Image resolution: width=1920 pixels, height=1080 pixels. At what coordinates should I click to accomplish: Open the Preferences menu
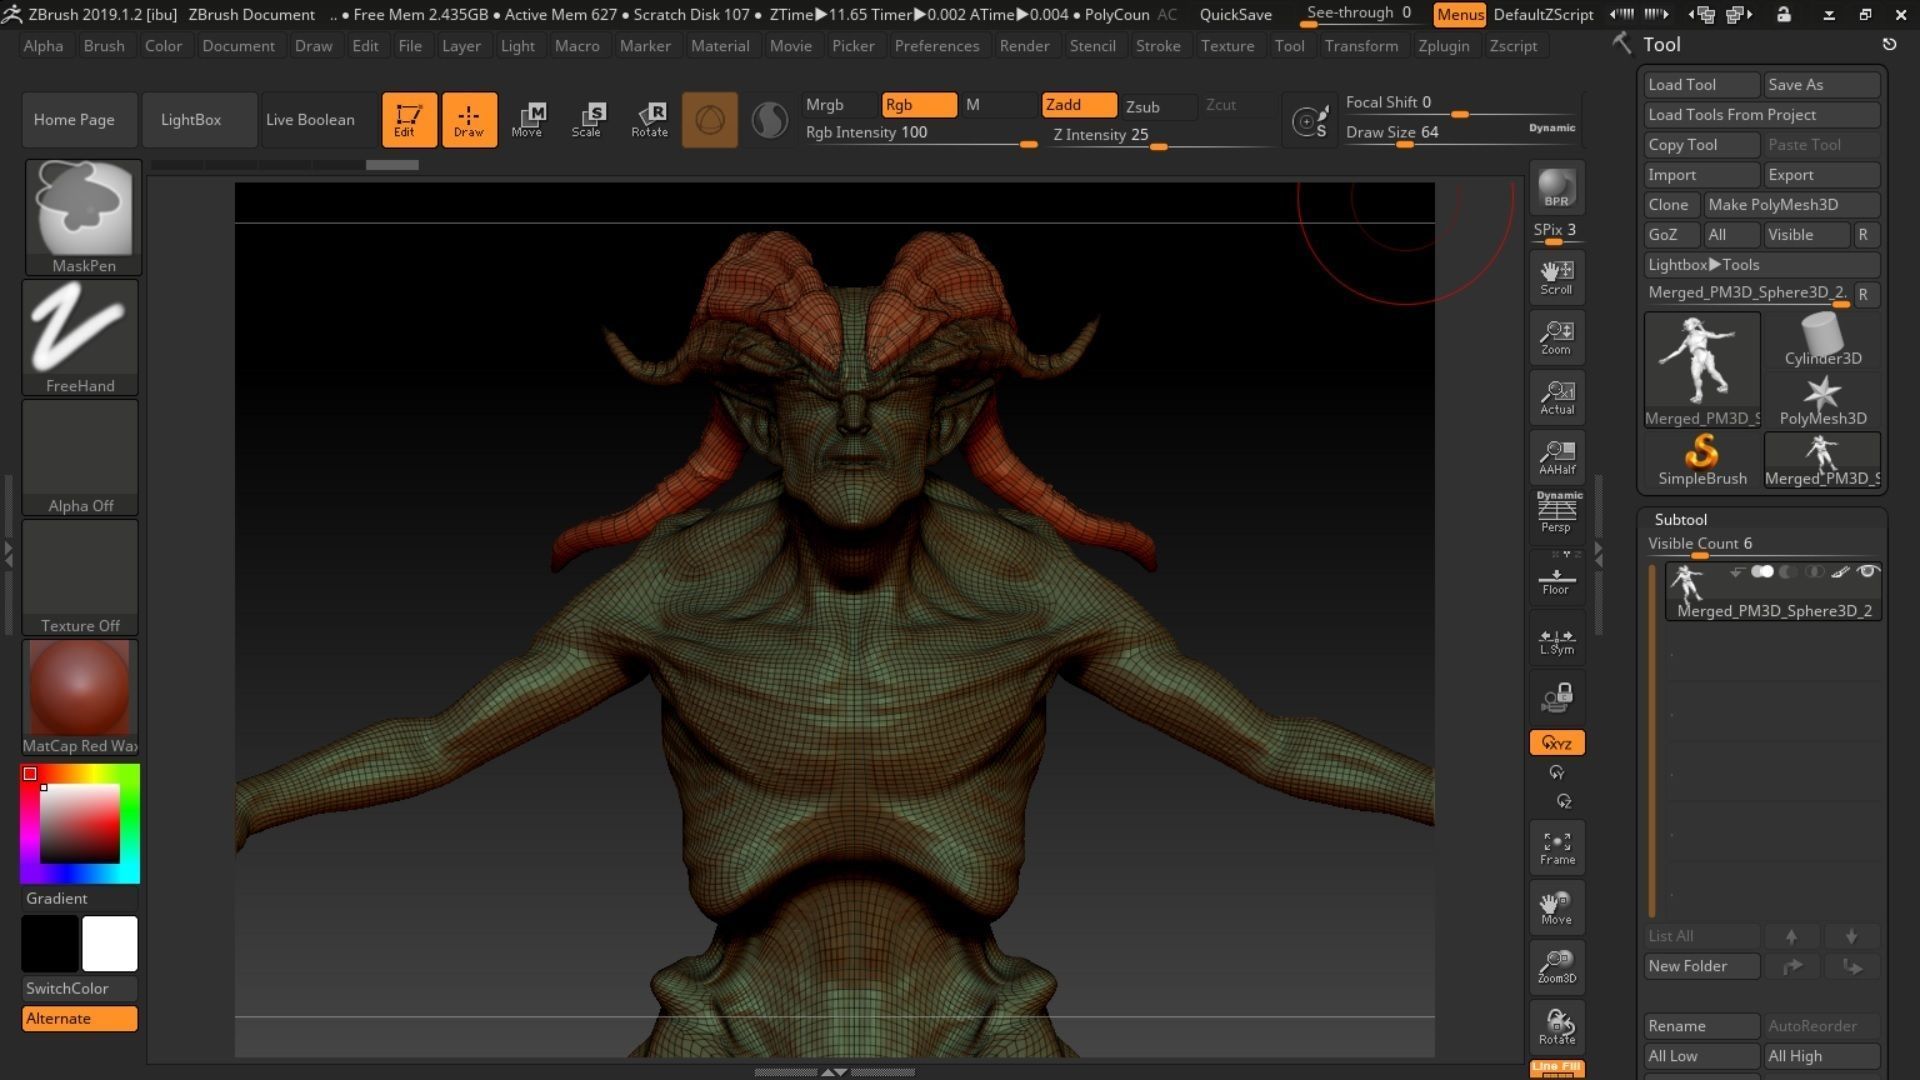tap(937, 45)
